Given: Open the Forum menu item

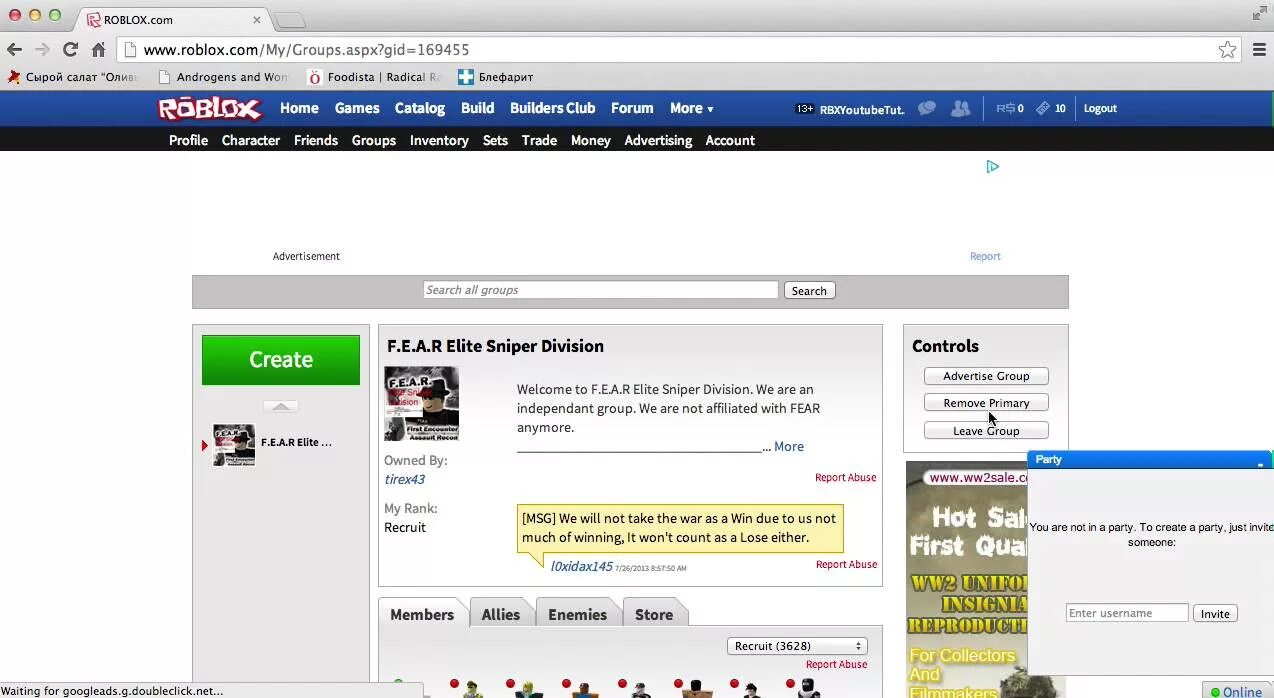Looking at the screenshot, I should [x=632, y=108].
